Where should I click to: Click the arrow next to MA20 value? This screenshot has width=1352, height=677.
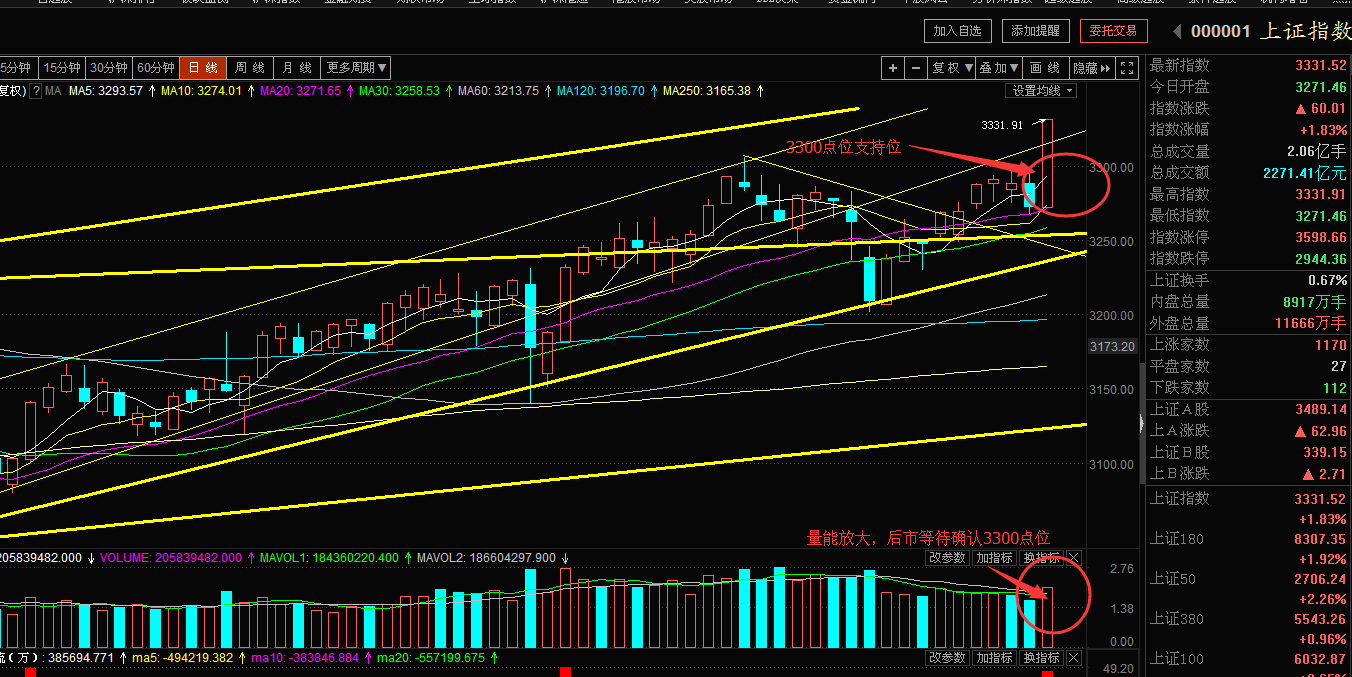click(x=350, y=91)
